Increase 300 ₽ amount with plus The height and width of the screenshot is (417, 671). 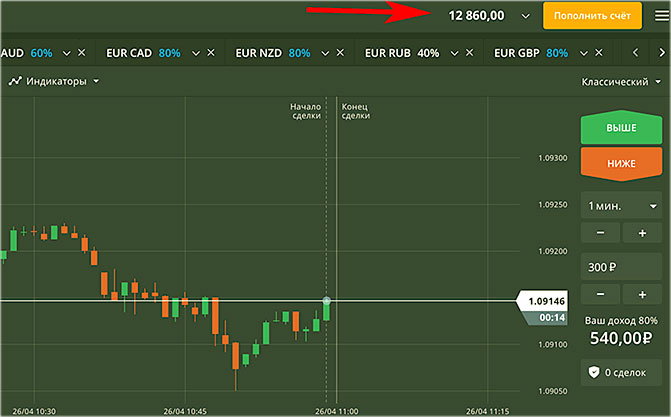coord(641,293)
